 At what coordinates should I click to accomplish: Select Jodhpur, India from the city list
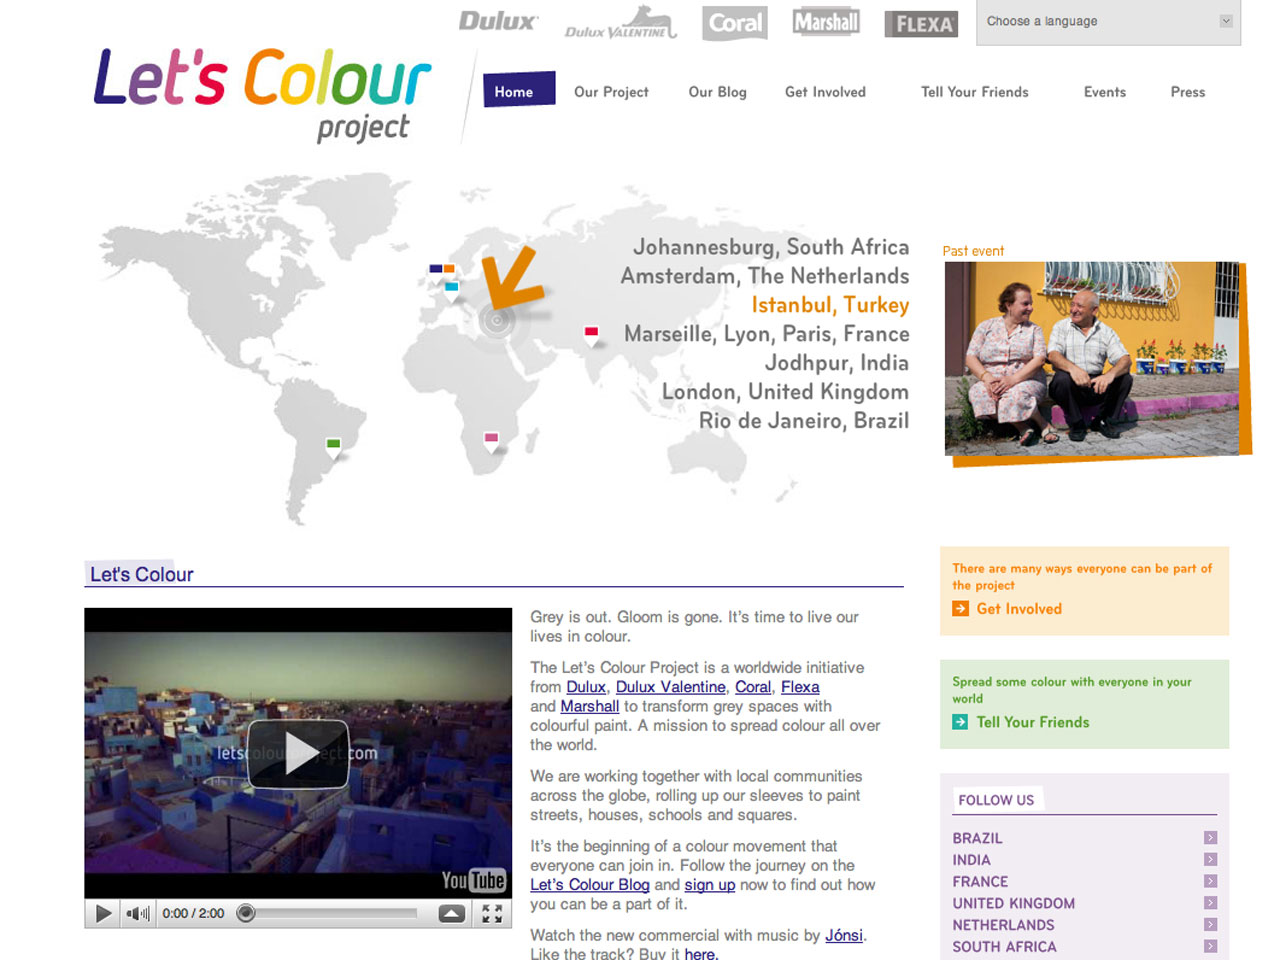pyautogui.click(x=837, y=363)
